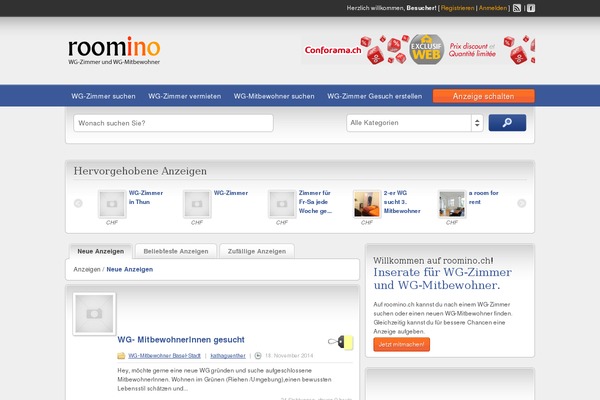Image resolution: width=600 pixels, height=400 pixels.
Task: Switch to Beliebteste Anzeigen tab
Action: pos(176,251)
